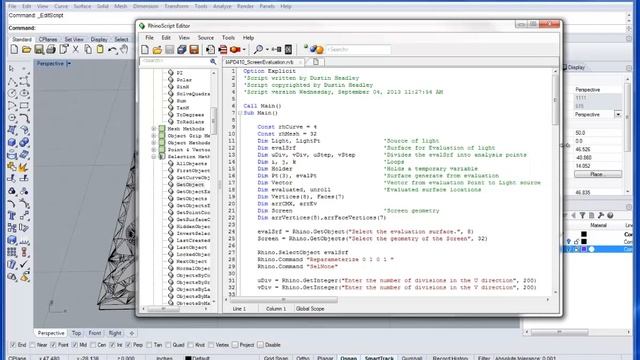Toggle the Project osnap checkbox
Viewport: 640px width, 360px height.
[x=235, y=345]
